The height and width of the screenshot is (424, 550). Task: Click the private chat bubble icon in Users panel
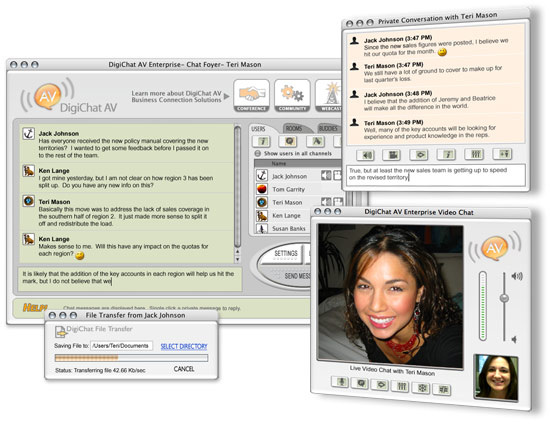click(289, 141)
